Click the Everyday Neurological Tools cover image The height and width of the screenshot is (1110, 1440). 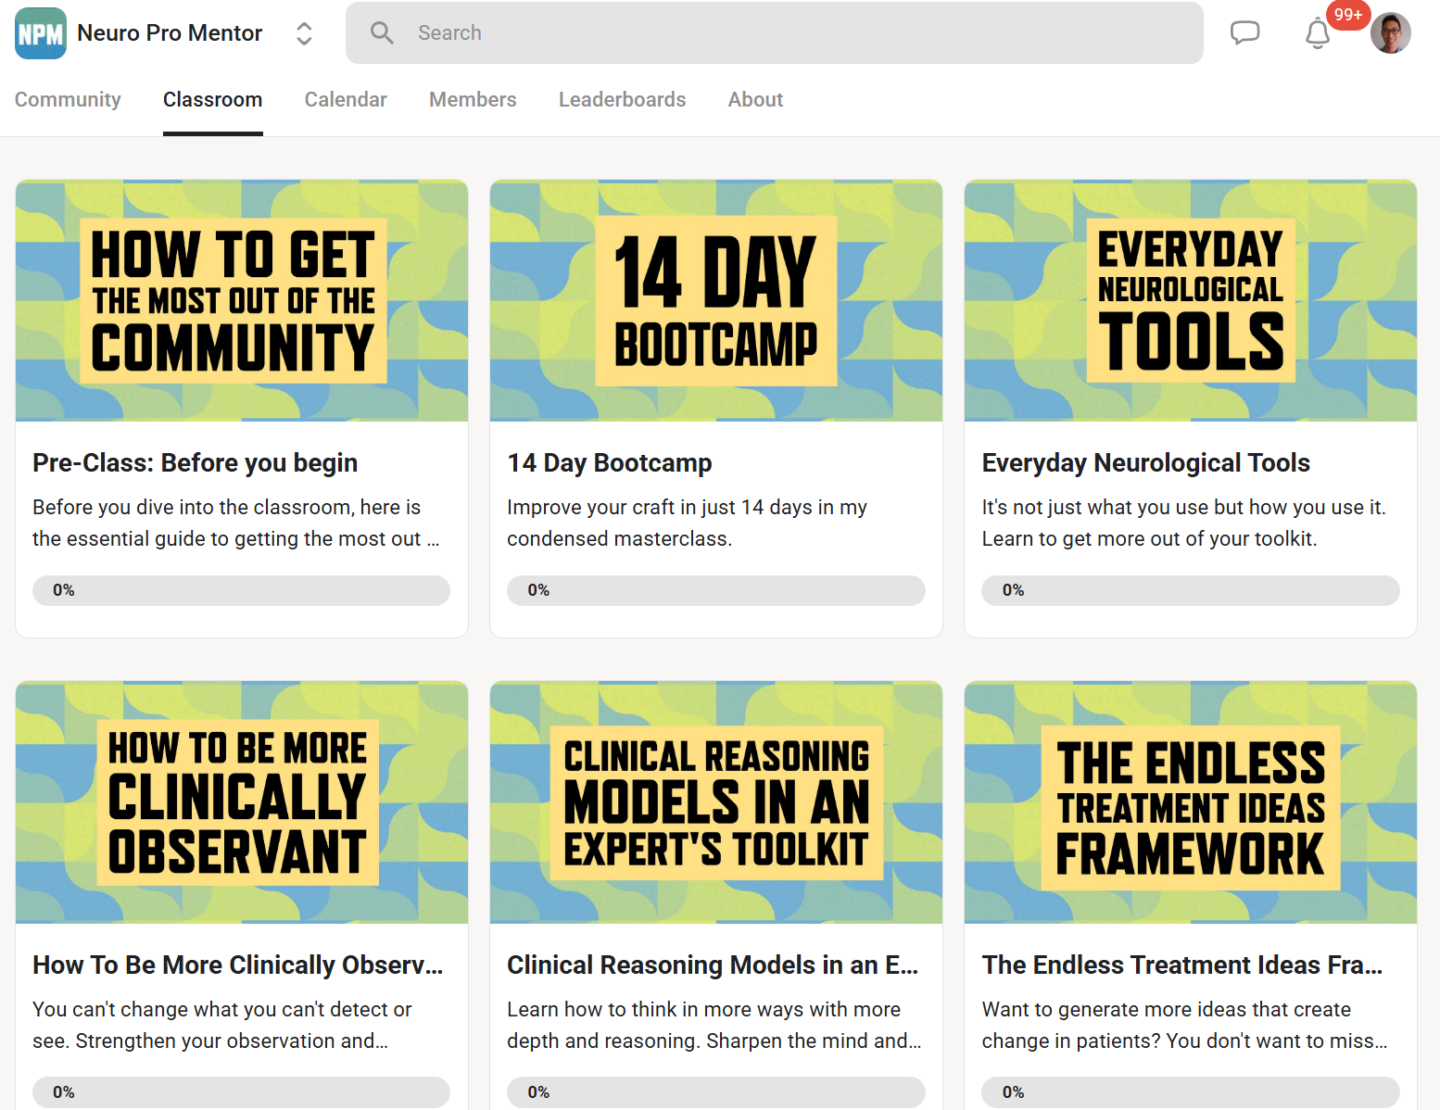1190,301
